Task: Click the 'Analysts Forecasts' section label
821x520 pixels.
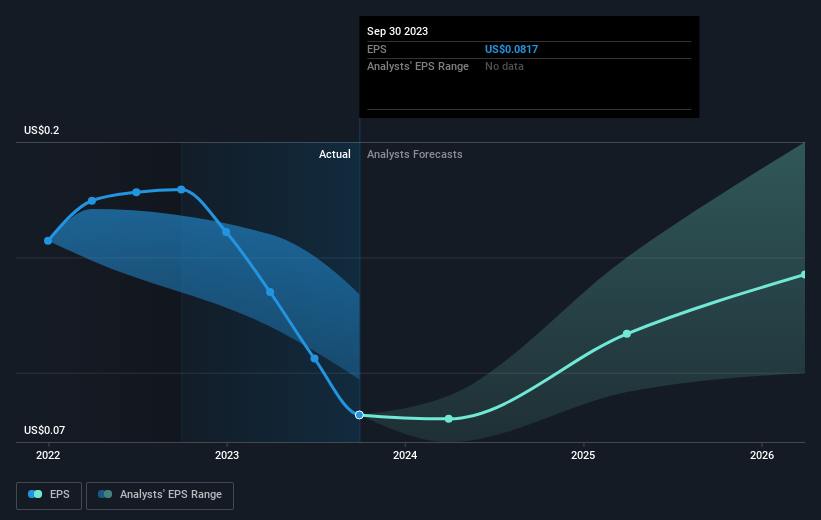Action: point(415,154)
